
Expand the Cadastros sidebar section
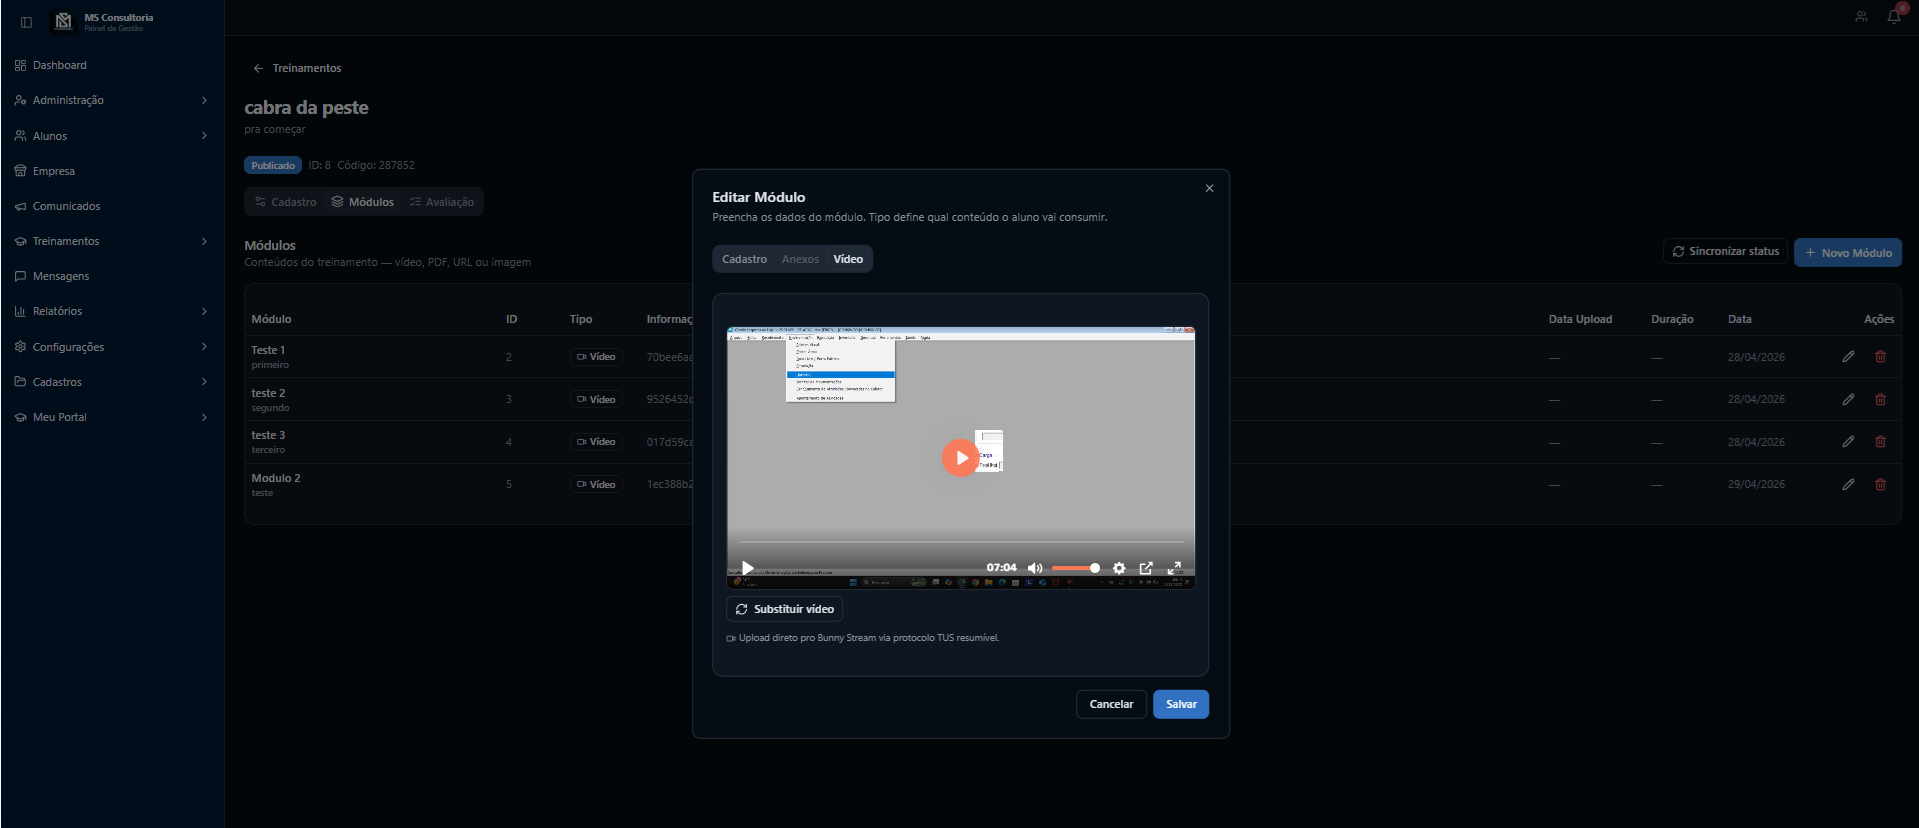(x=112, y=382)
